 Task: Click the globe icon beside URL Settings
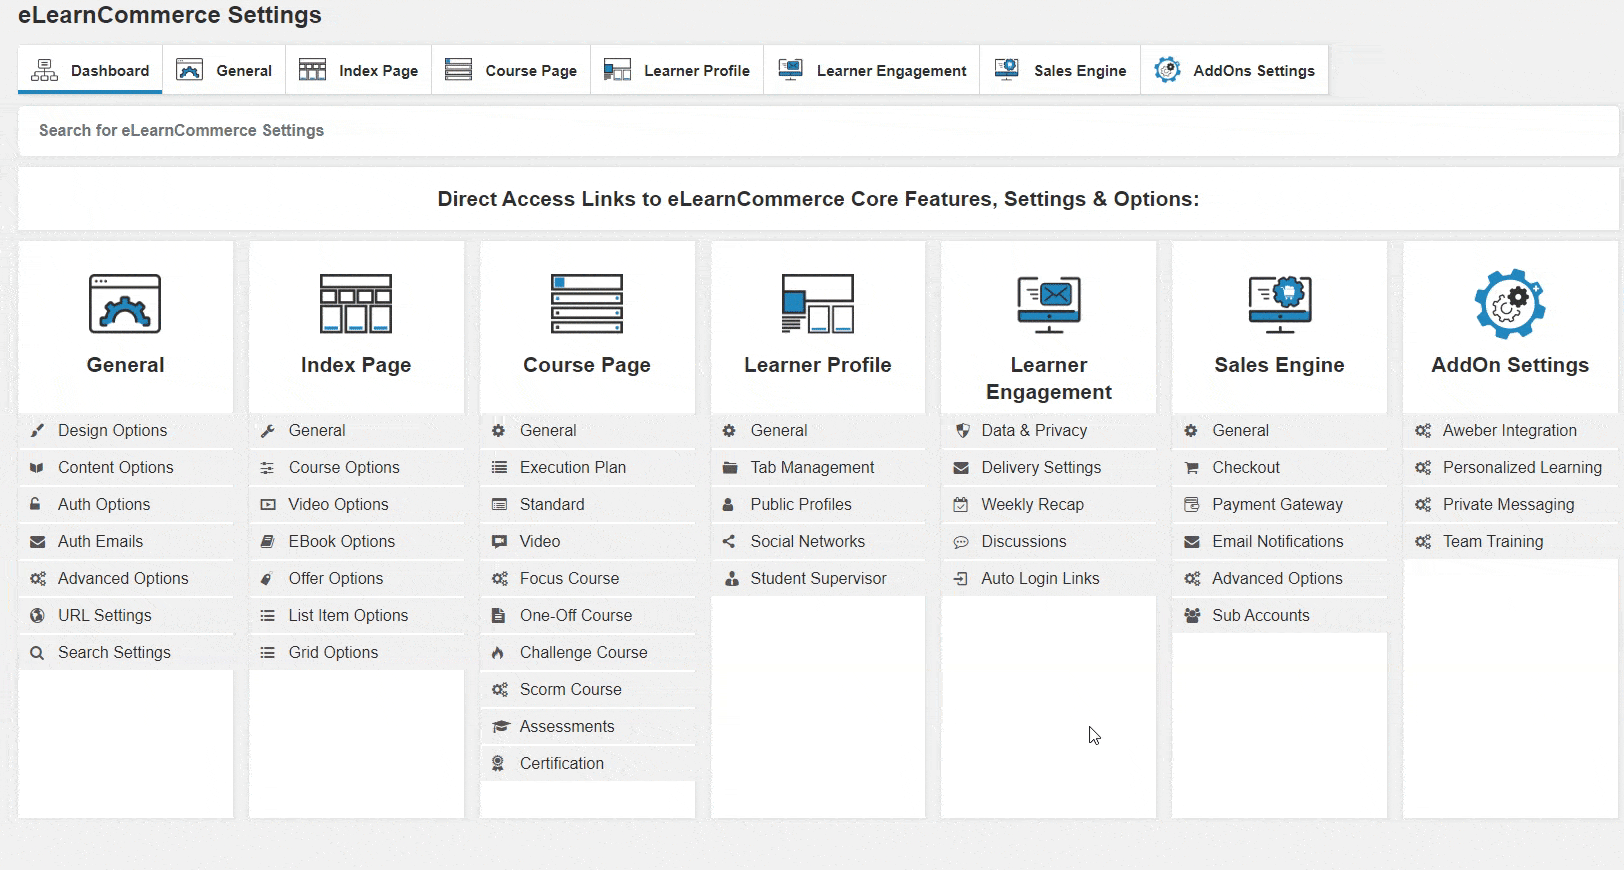pos(37,616)
